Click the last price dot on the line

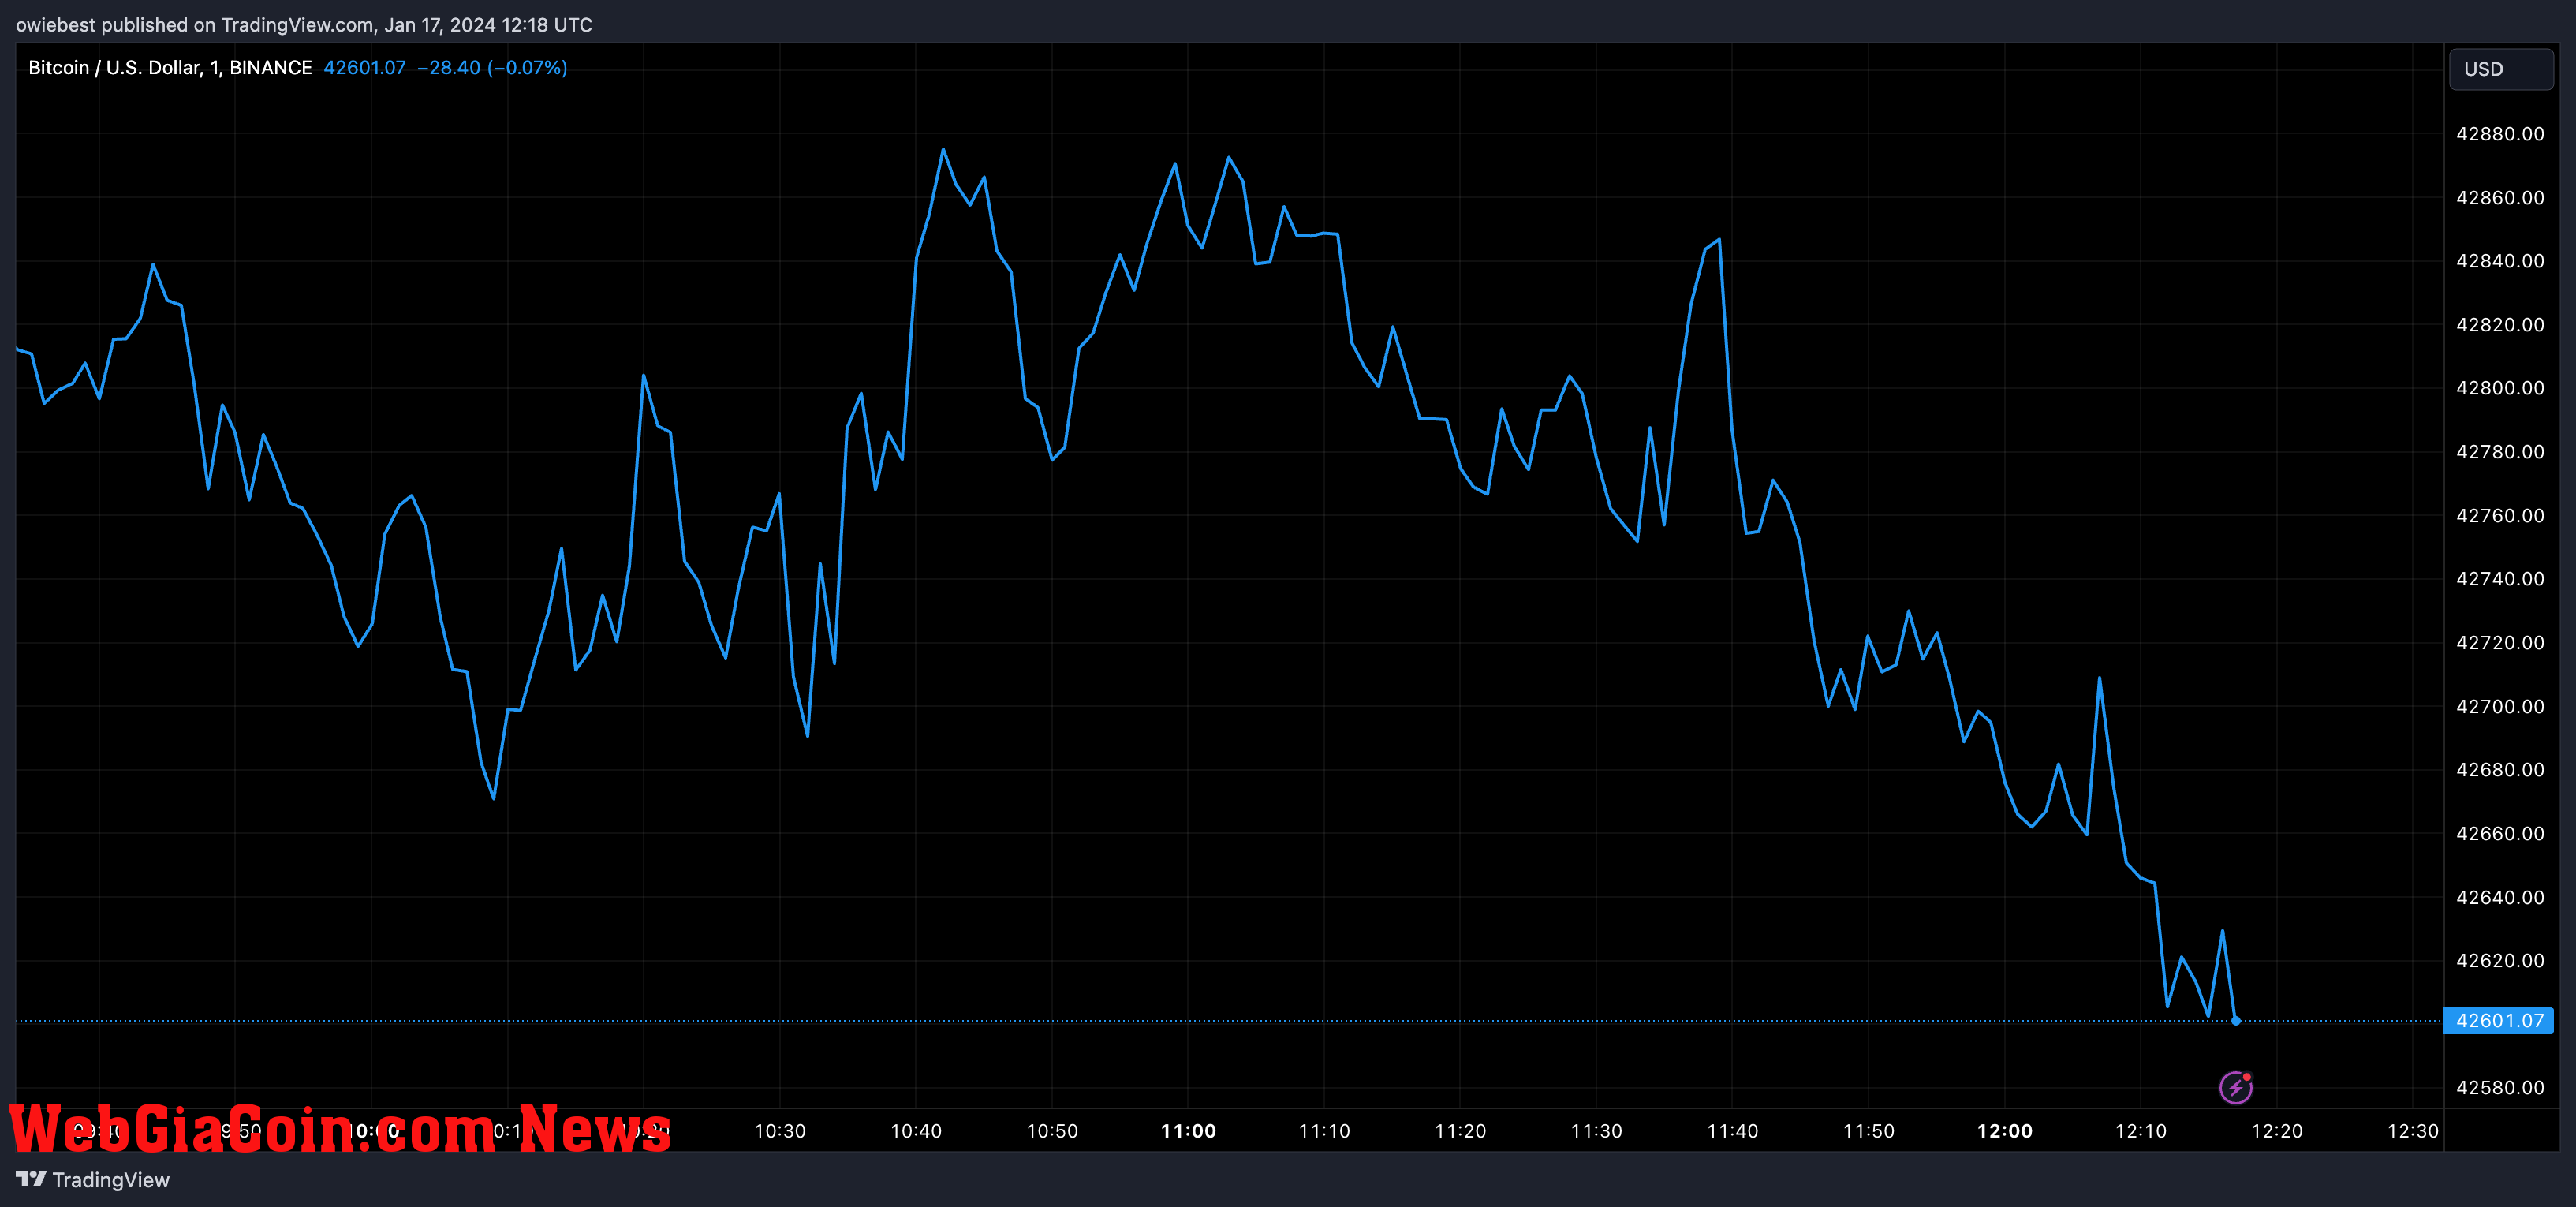[x=2236, y=1021]
